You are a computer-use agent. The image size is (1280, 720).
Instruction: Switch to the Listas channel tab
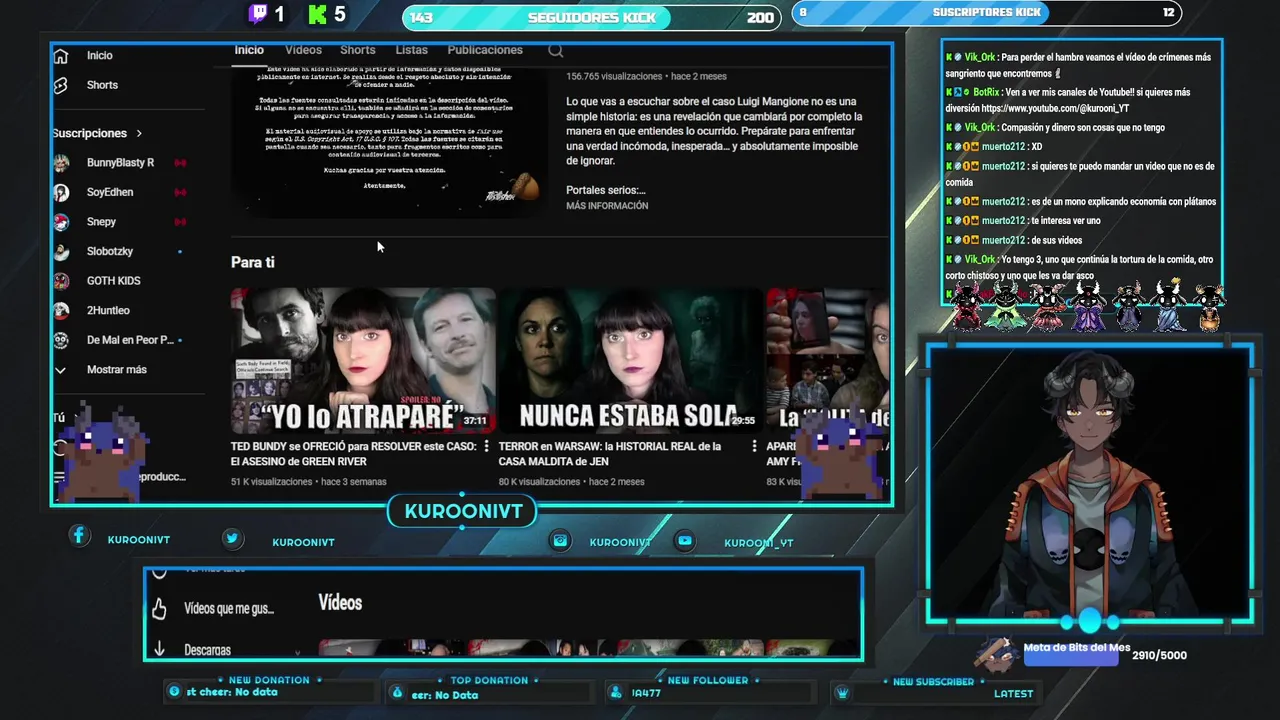411,50
